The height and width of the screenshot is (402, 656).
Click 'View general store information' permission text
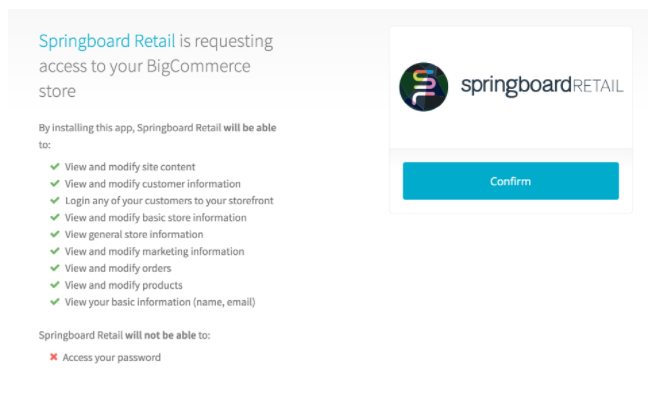[x=134, y=234]
